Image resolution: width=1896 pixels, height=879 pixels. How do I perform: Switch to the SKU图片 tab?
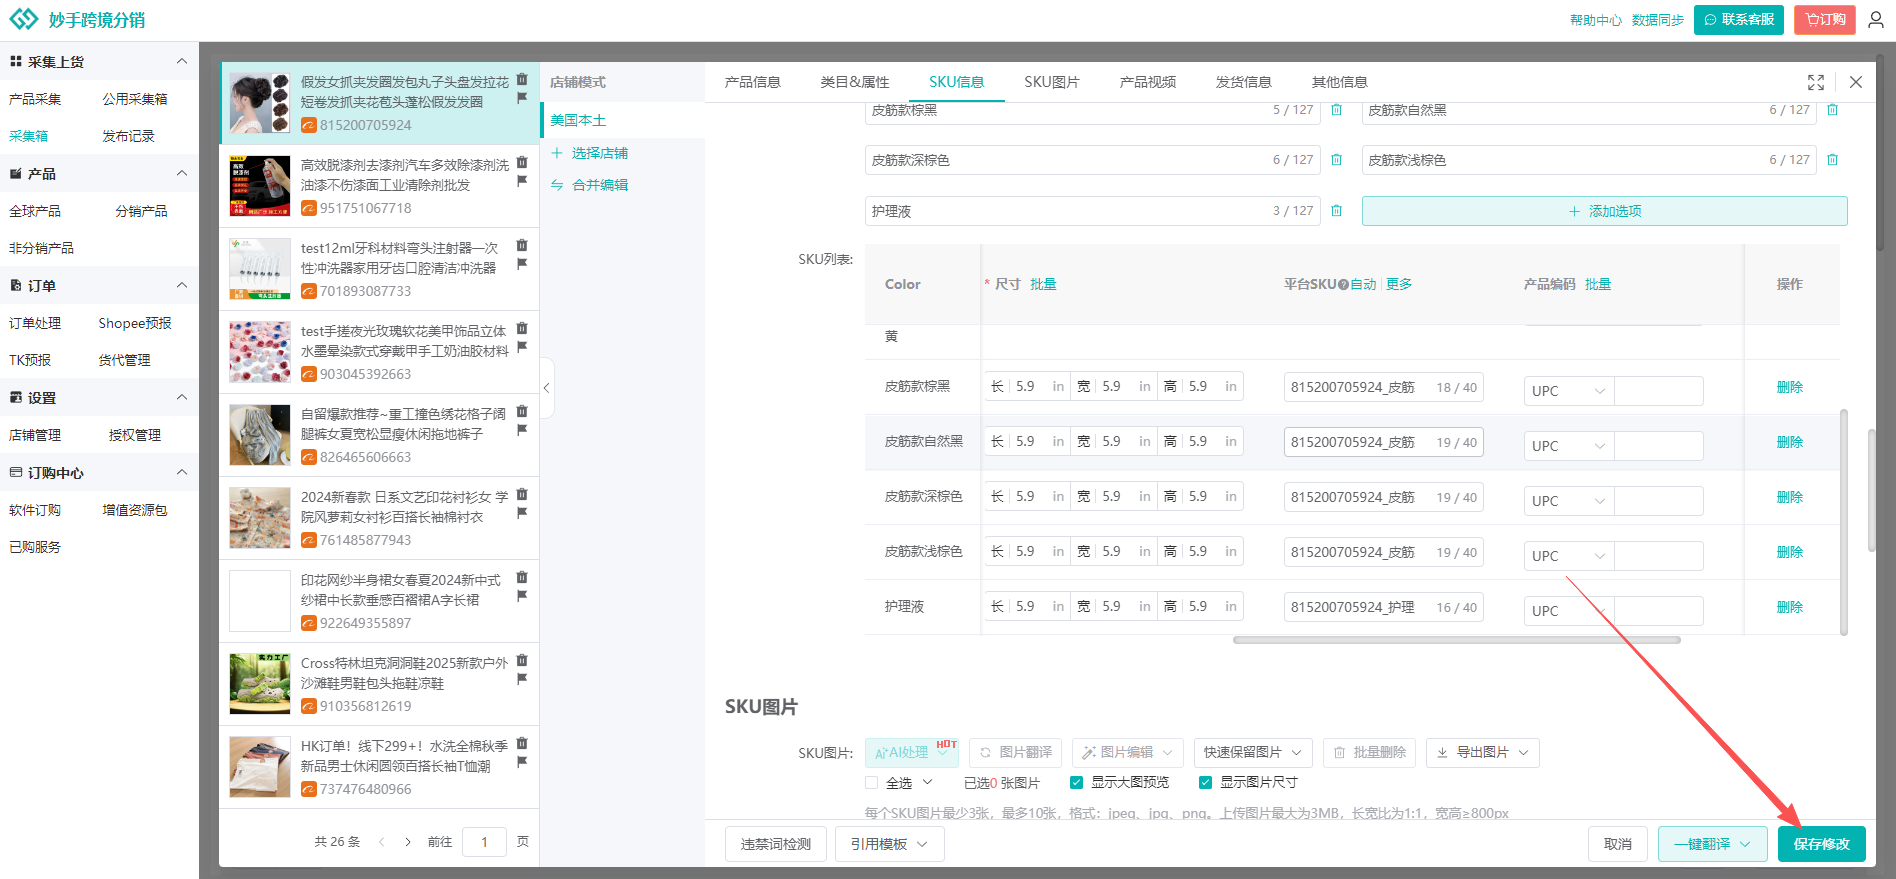point(1051,82)
